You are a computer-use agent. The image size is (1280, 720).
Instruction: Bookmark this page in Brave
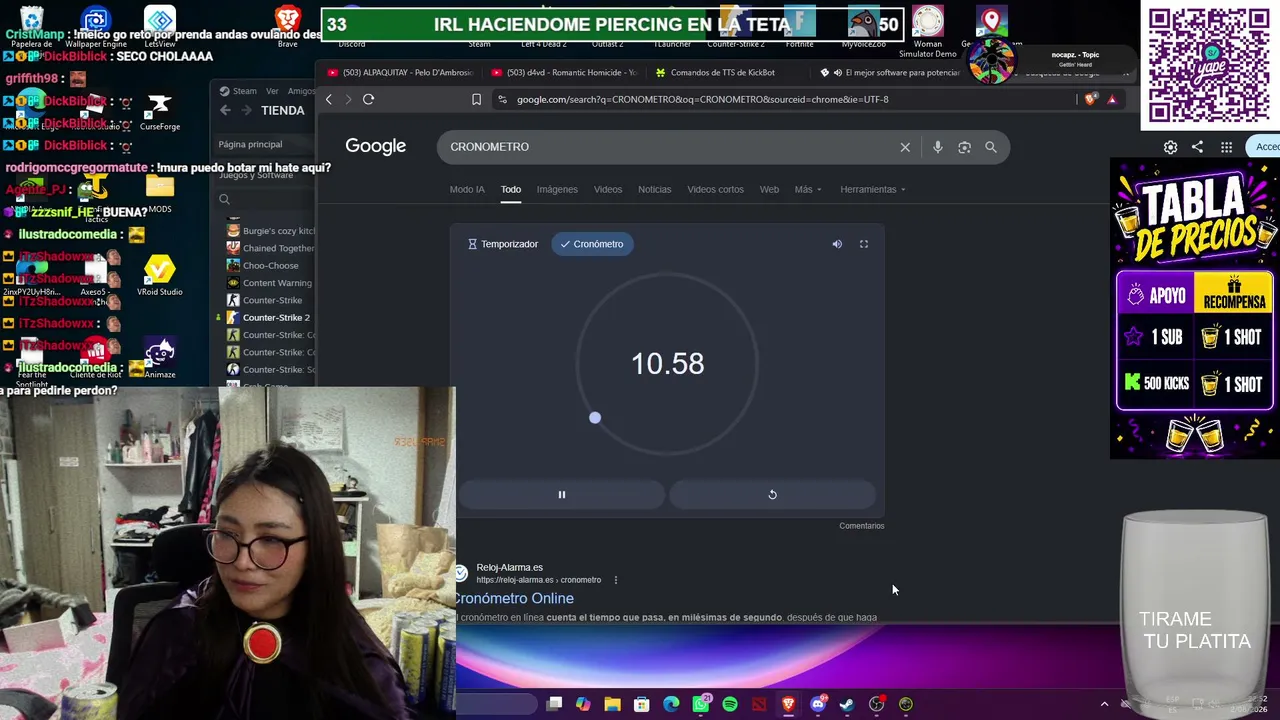[x=476, y=99]
